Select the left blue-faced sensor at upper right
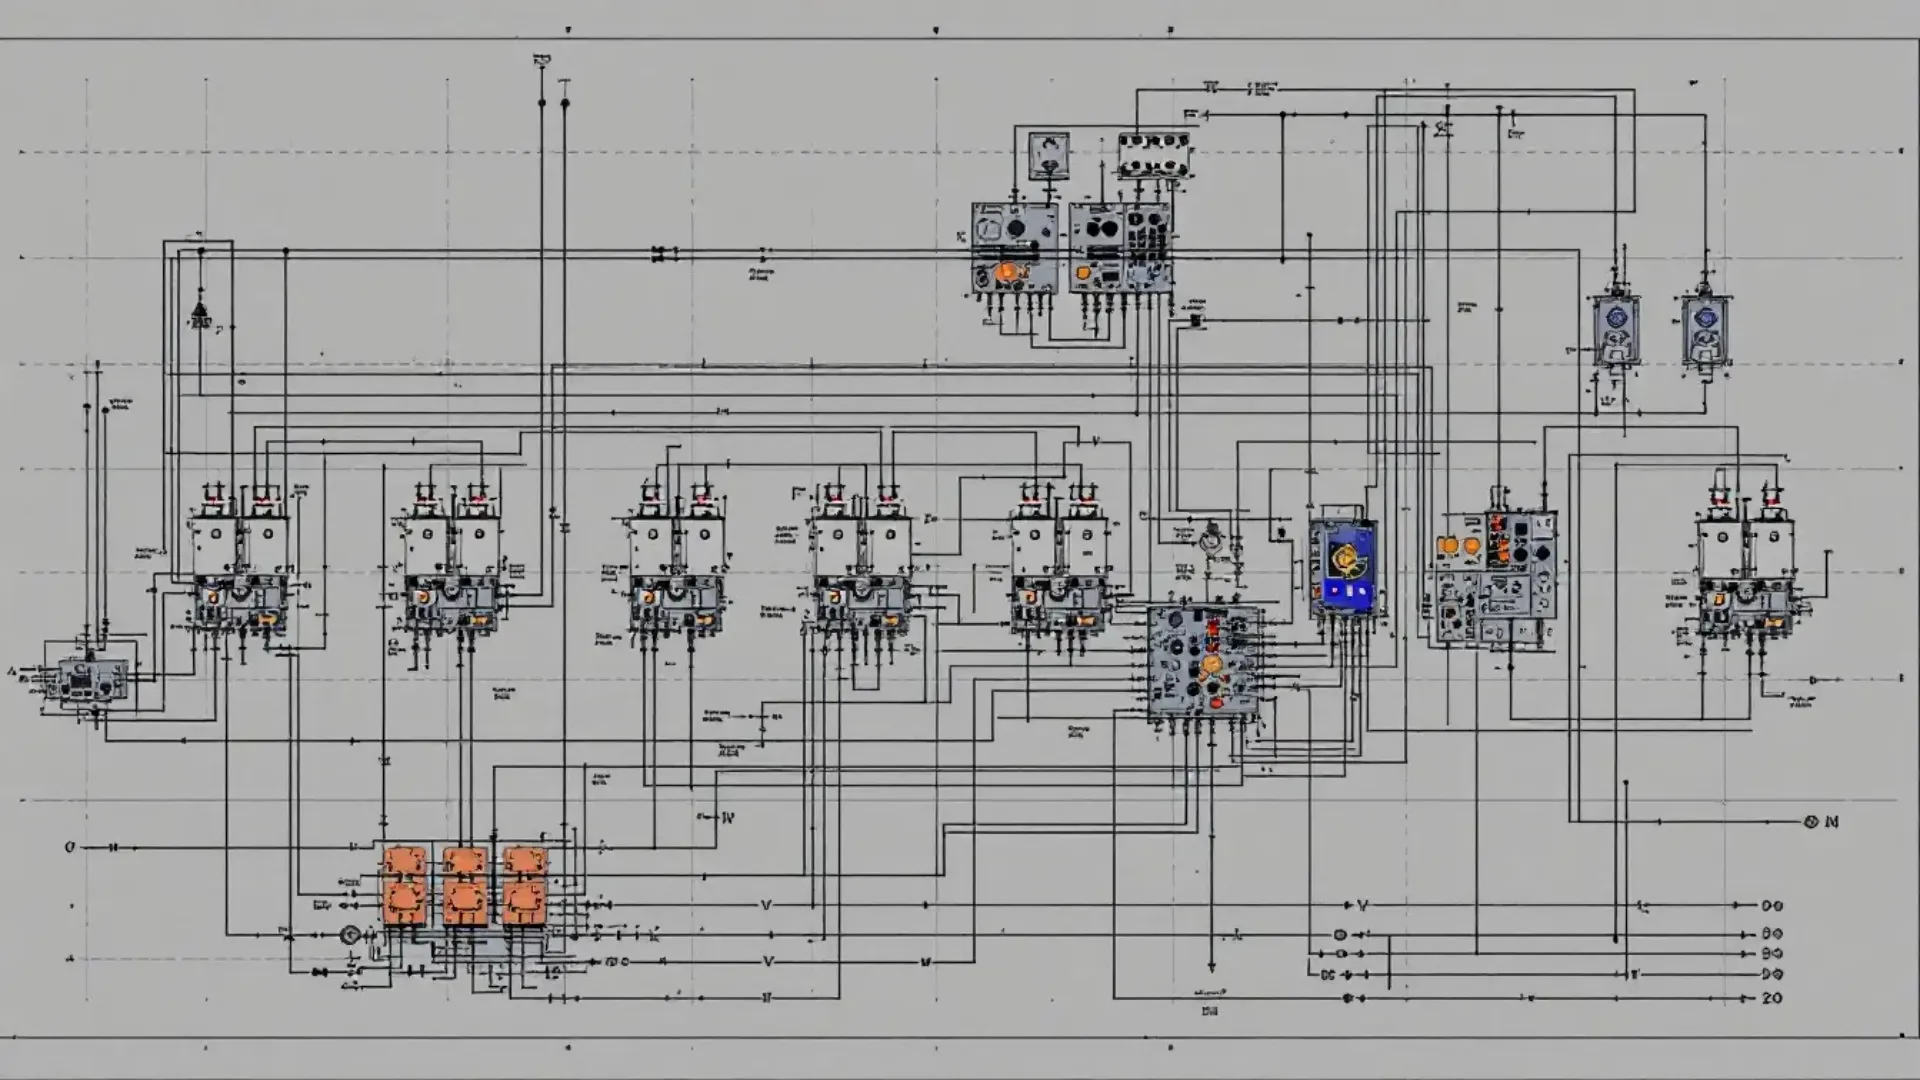This screenshot has height=1080, width=1920. [1616, 330]
